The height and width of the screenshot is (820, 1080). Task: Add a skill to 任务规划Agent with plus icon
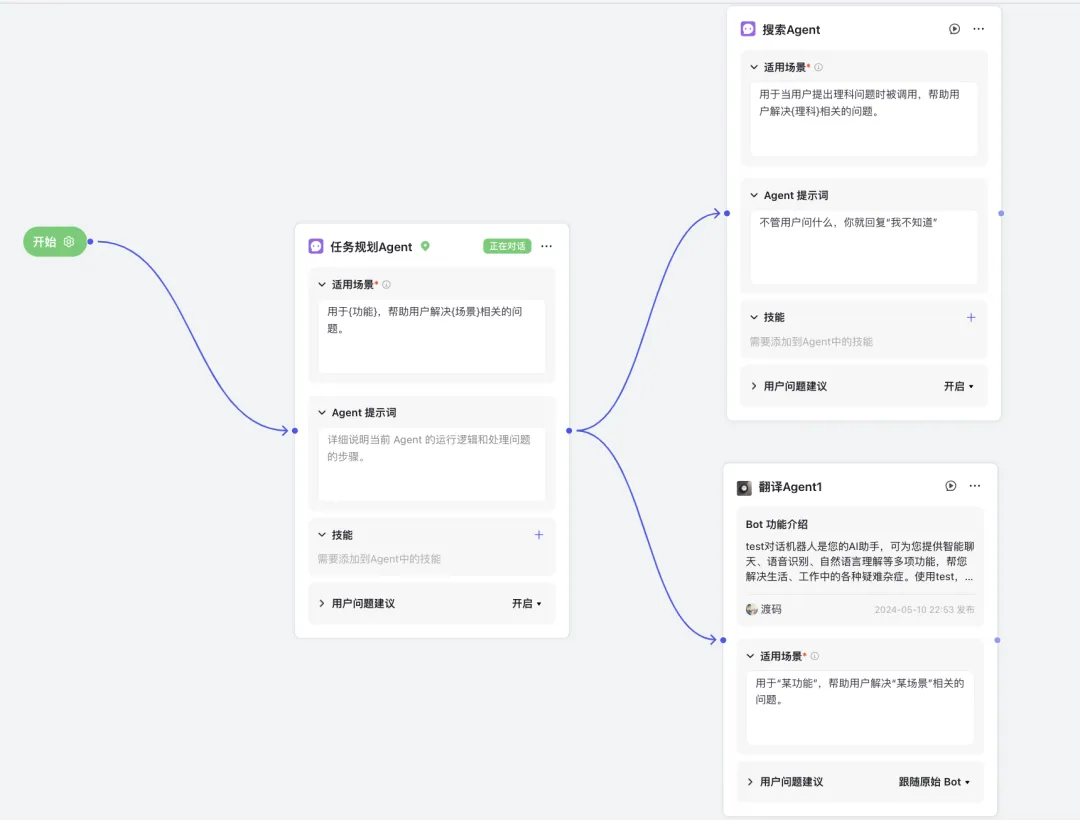[x=539, y=535]
